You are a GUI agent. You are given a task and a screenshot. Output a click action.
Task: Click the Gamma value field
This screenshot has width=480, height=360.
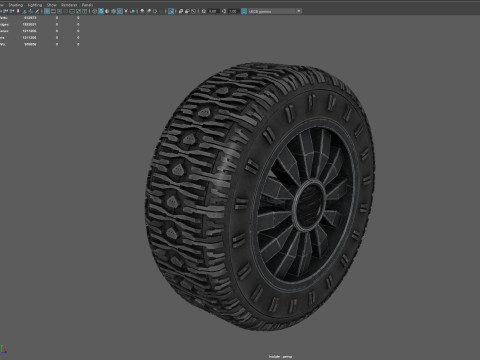click(x=233, y=11)
